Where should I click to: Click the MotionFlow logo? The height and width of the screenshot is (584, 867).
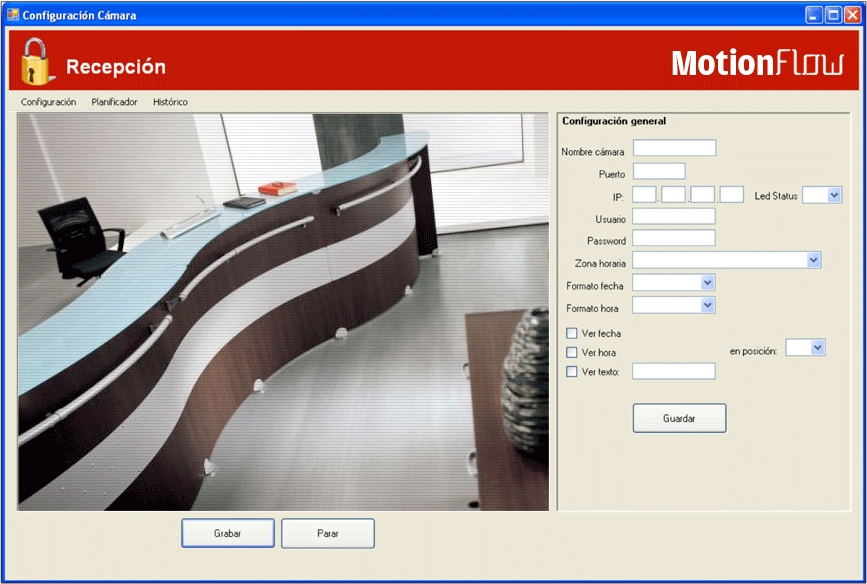point(757,64)
